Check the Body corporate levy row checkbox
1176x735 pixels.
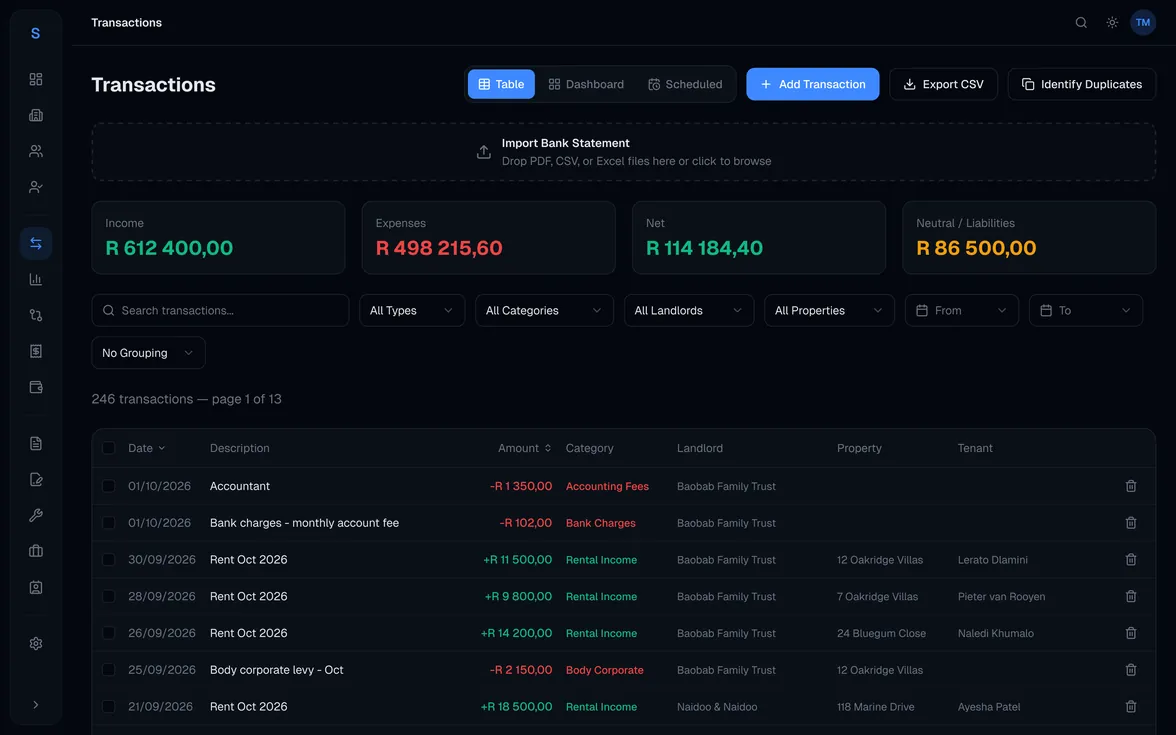pyautogui.click(x=109, y=670)
